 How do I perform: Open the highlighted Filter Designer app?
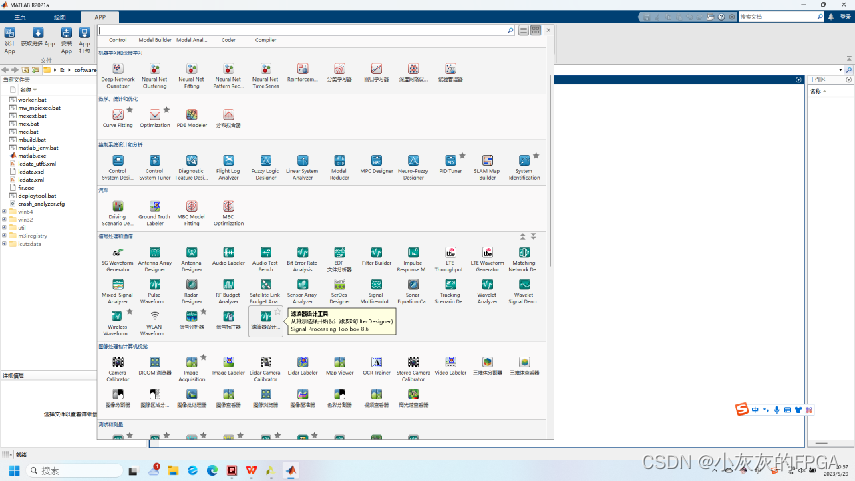point(266,320)
